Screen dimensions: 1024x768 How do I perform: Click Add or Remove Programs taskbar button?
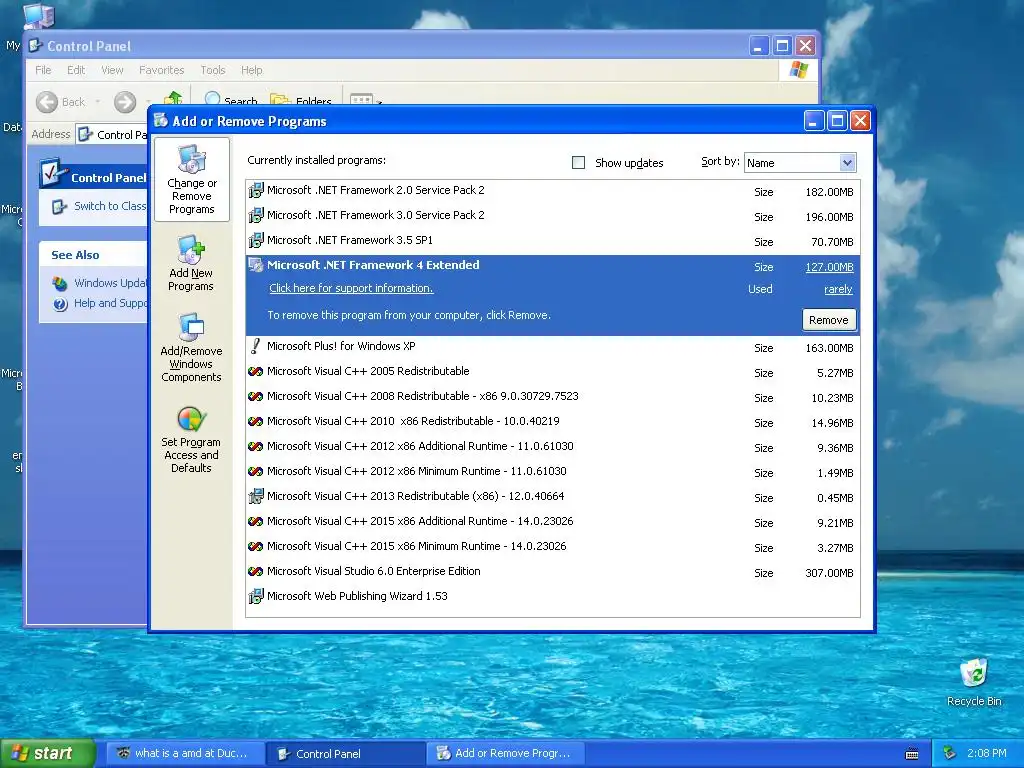[507, 754]
